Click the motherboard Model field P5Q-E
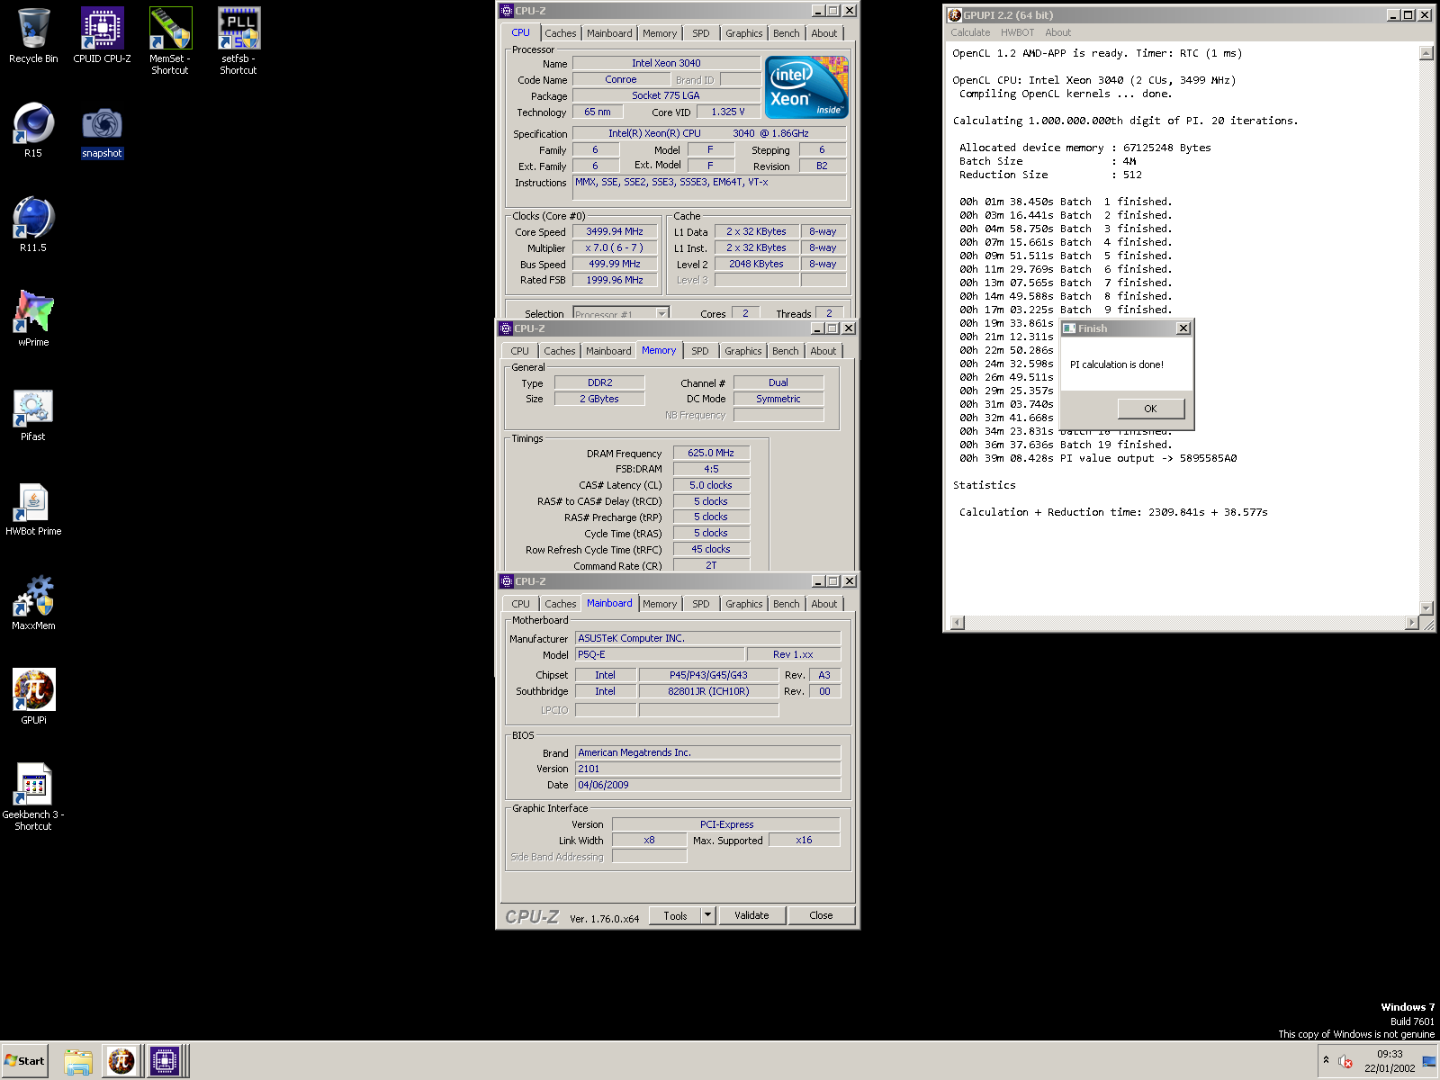Viewport: 1440px width, 1080px height. point(658,655)
